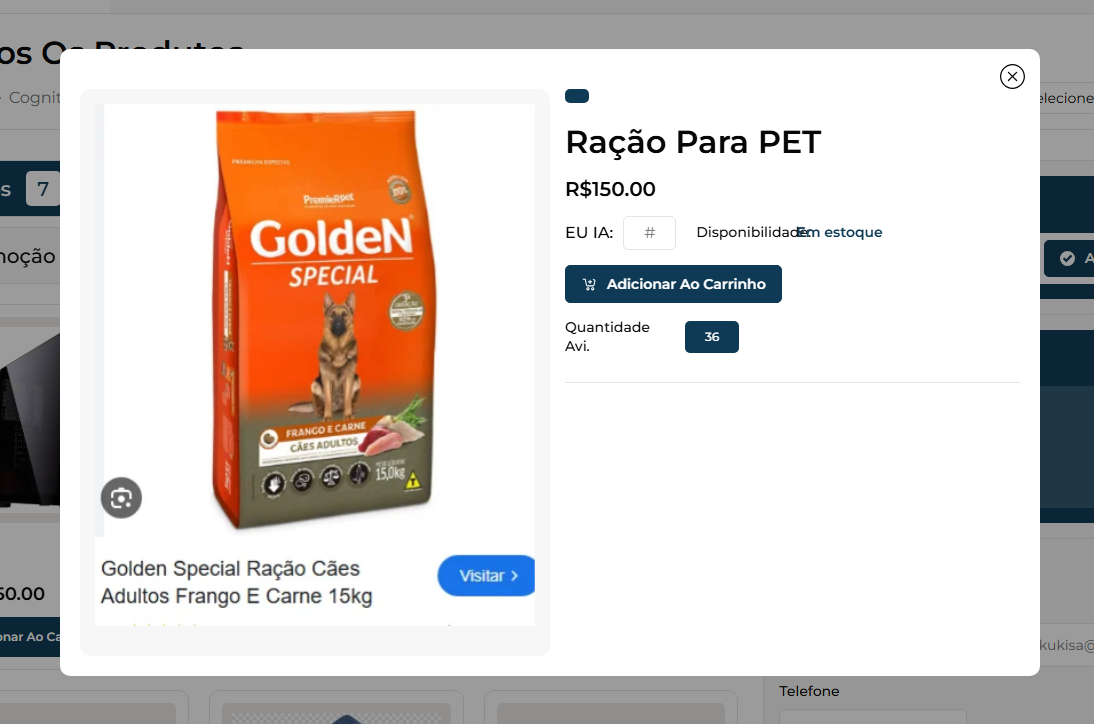
Task: Click the quantity available badge showing 36
Action: pyautogui.click(x=712, y=337)
